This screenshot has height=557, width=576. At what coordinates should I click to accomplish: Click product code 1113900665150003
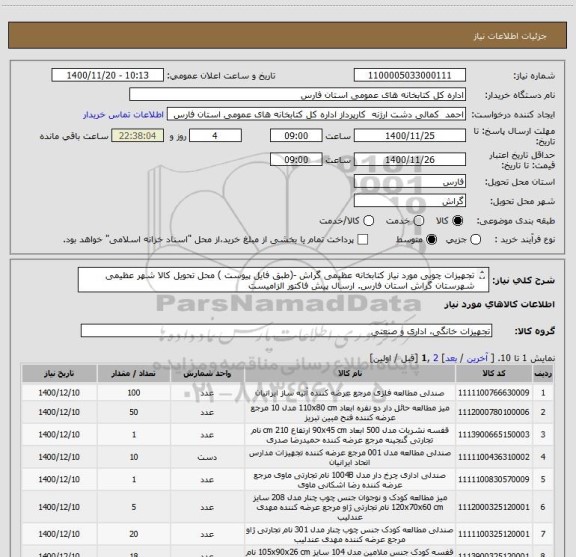click(494, 435)
